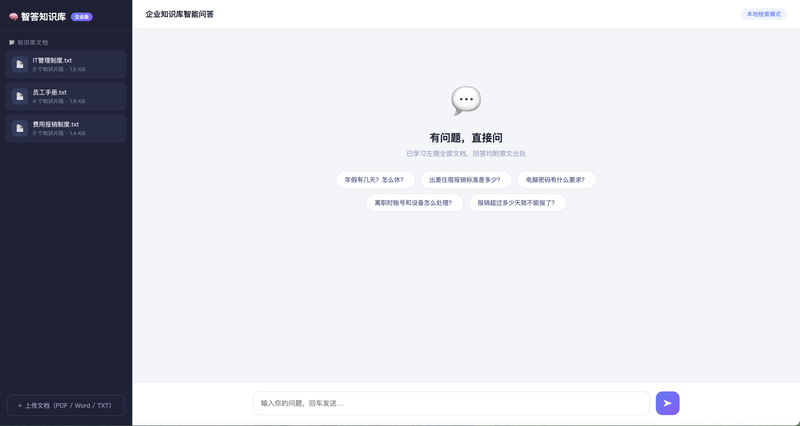This screenshot has width=800, height=426.
Task: Select 员工手册.txt document entry
Action: 66,96
